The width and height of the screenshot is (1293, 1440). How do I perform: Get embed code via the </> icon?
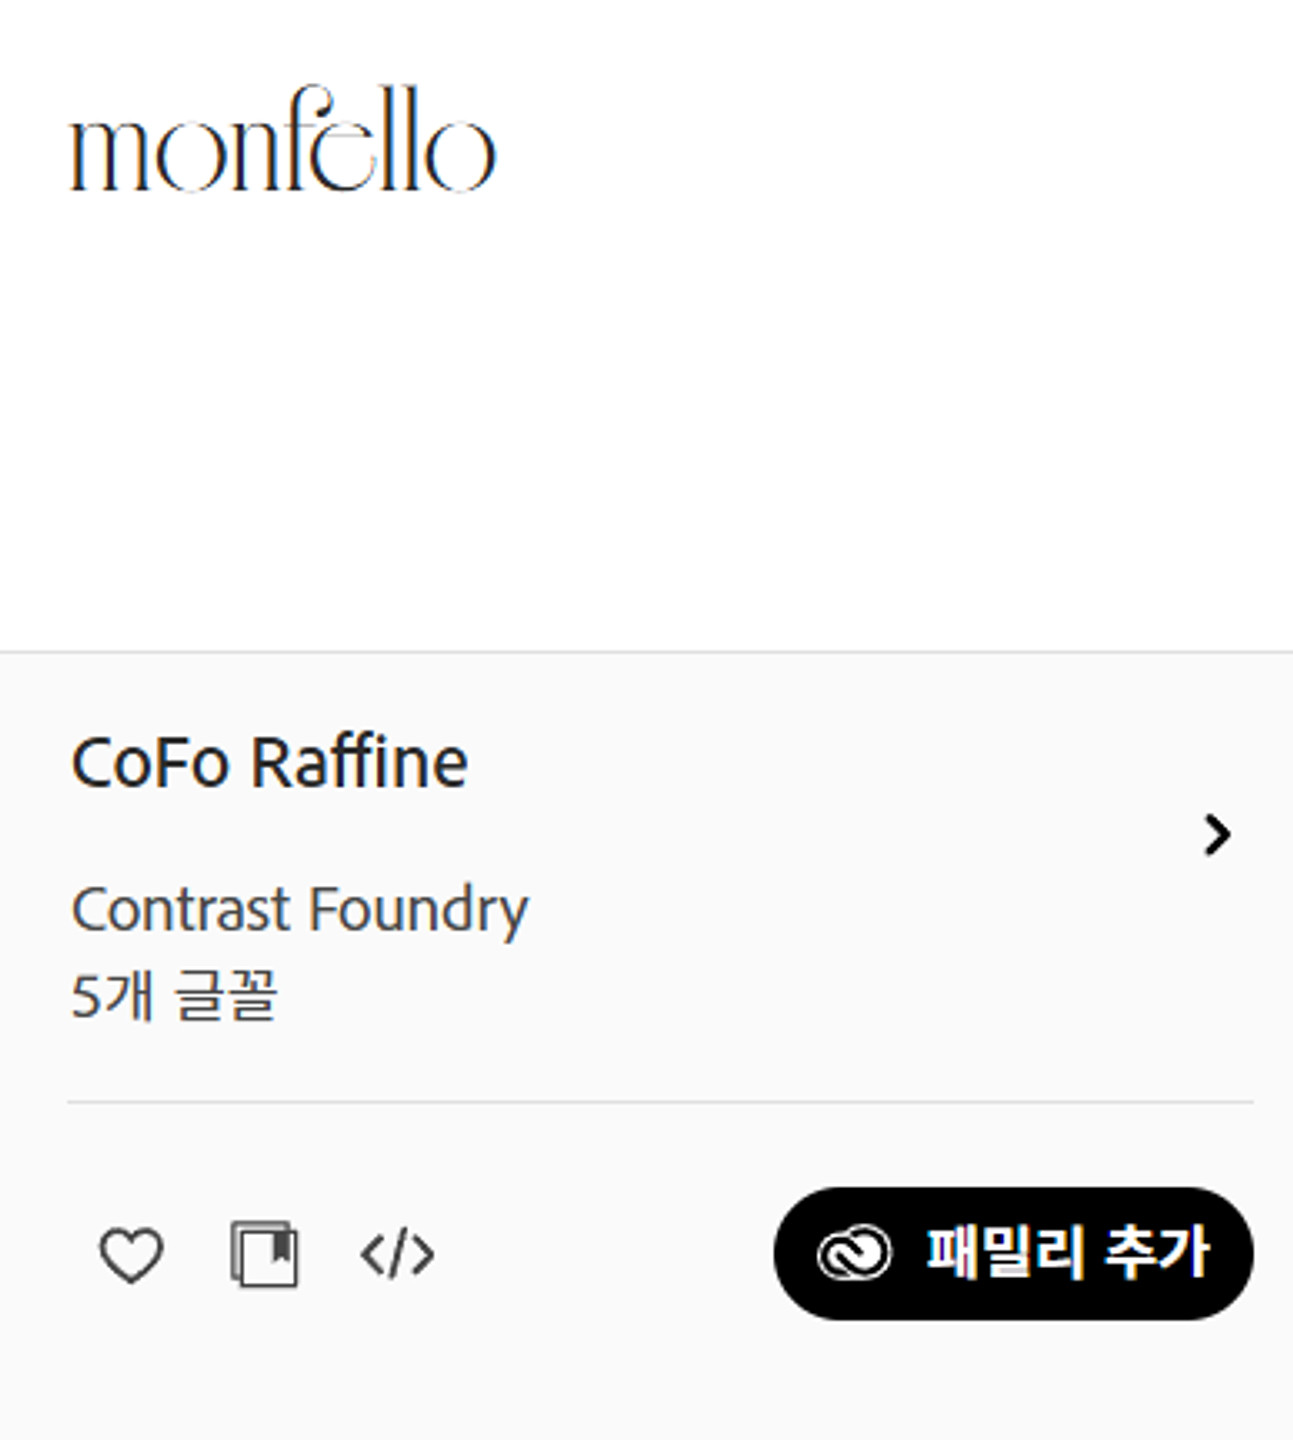(397, 1254)
